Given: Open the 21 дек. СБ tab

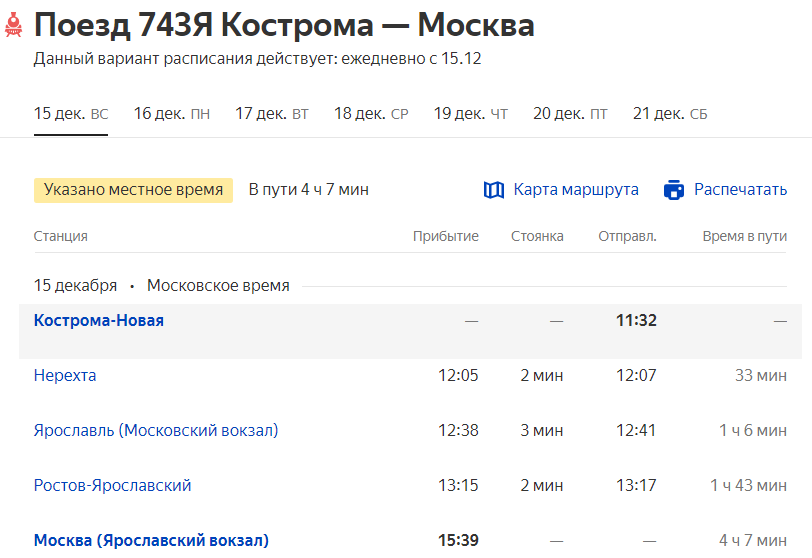Looking at the screenshot, I should (x=670, y=114).
